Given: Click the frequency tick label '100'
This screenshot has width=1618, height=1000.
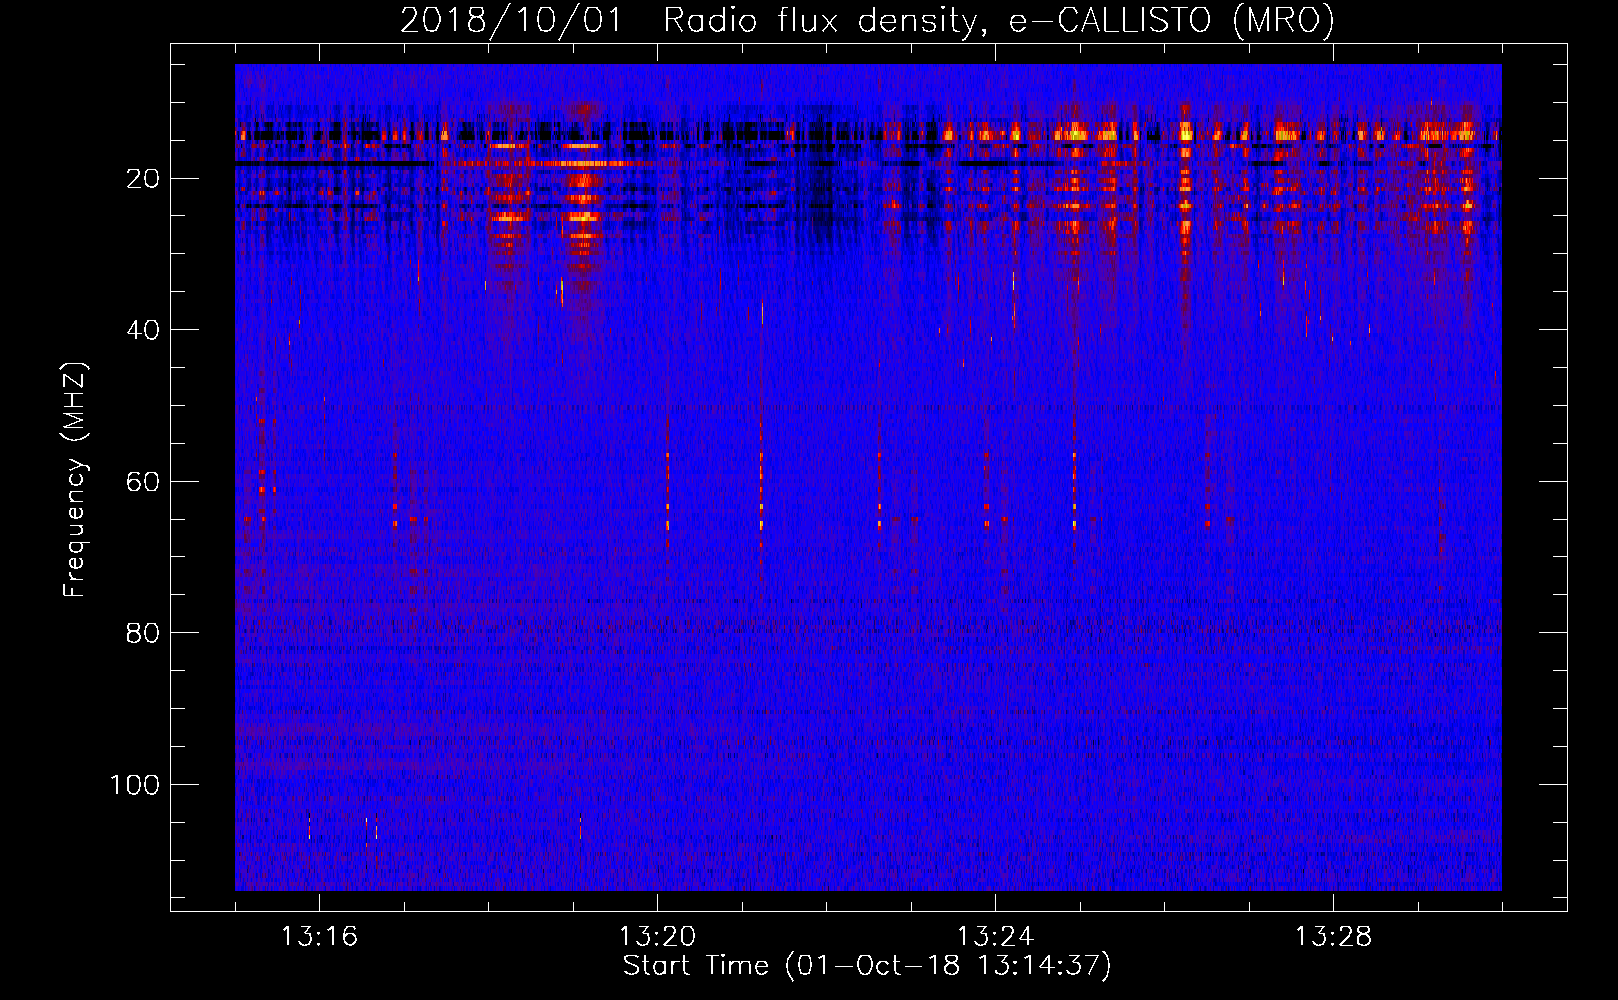Looking at the screenshot, I should 135,785.
